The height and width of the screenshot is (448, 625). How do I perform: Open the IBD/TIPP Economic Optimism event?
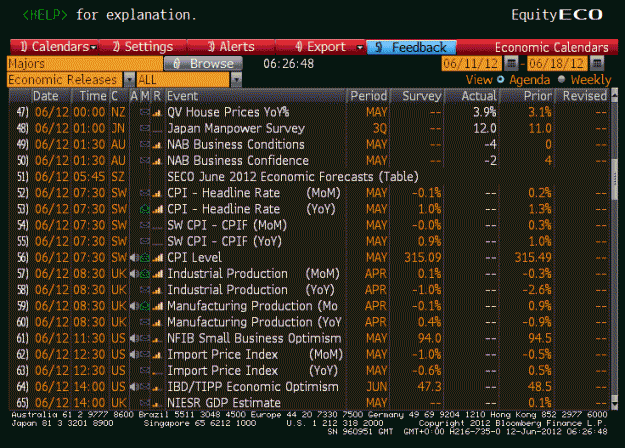pos(253,387)
